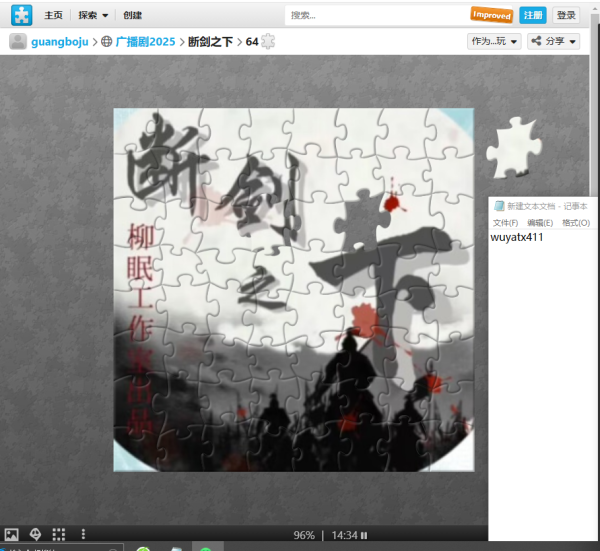This screenshot has width=600, height=551.
Task: Expand the 作为...玩 dropdown
Action: point(494,41)
